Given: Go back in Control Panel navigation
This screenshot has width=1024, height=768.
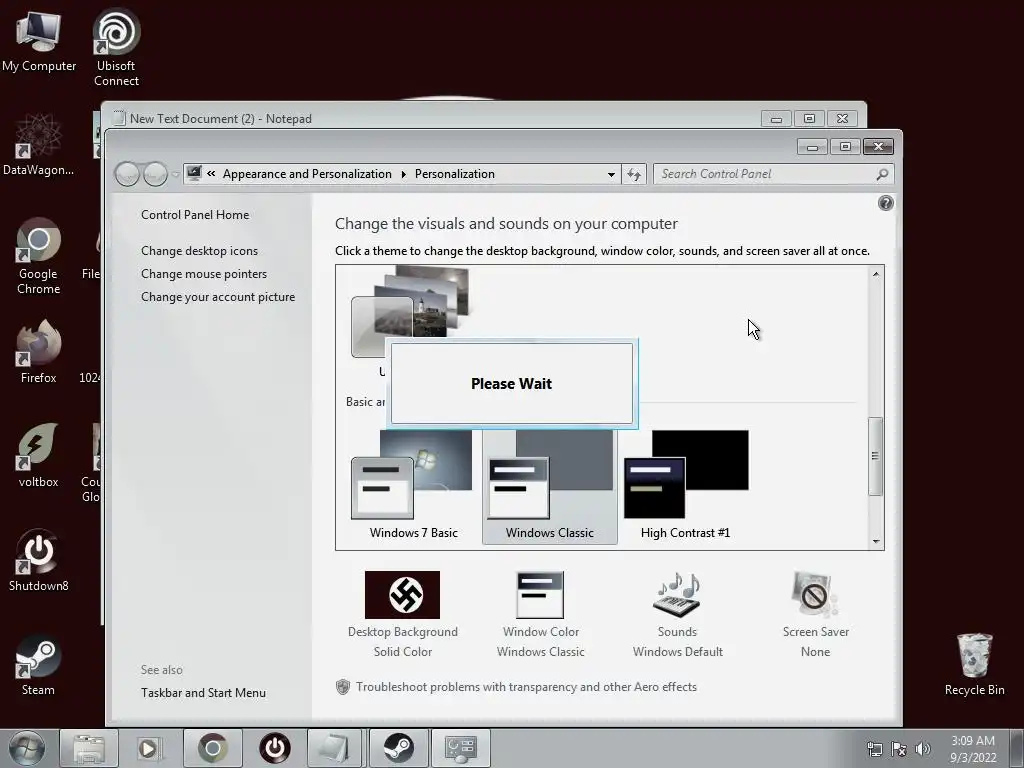Looking at the screenshot, I should pos(127,174).
